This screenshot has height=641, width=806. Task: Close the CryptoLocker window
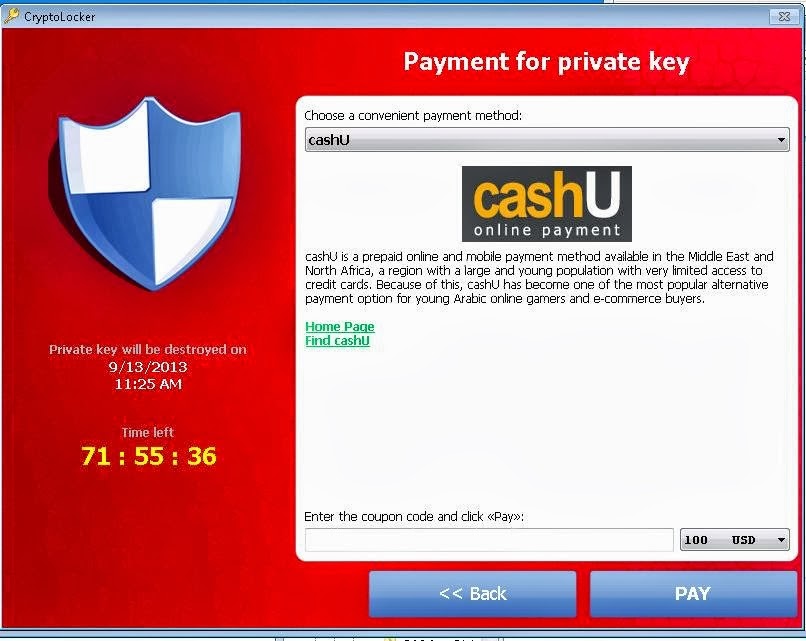click(x=784, y=16)
